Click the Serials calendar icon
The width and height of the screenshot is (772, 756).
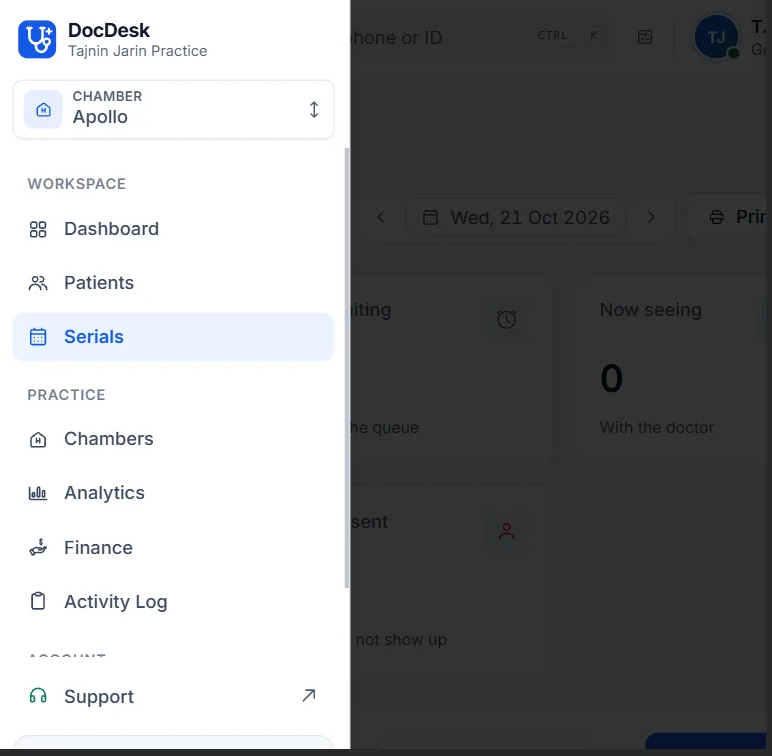point(38,337)
